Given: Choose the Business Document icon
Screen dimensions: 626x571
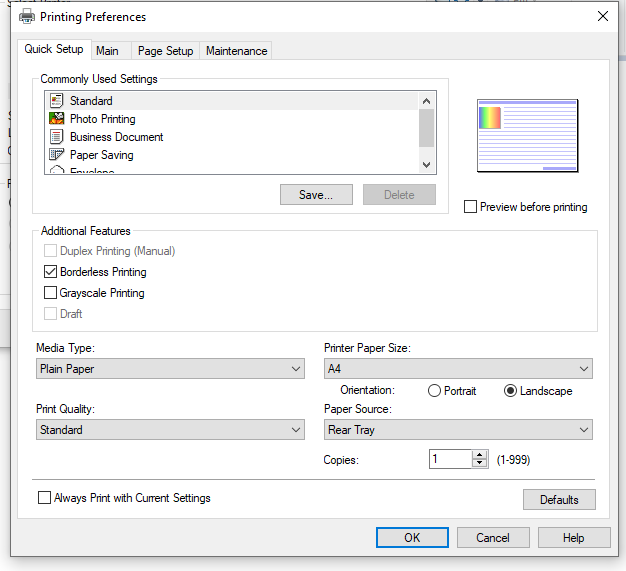Looking at the screenshot, I should pos(57,137).
